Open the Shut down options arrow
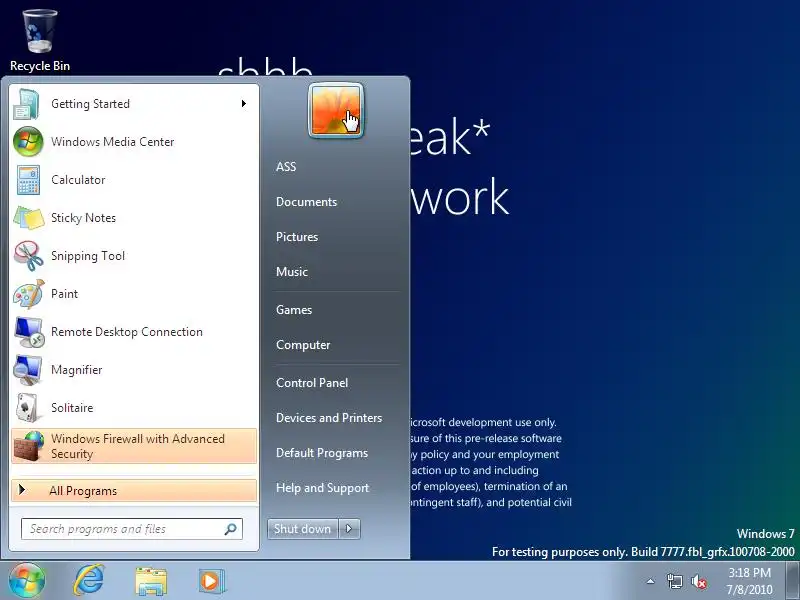The image size is (800, 600). [349, 529]
